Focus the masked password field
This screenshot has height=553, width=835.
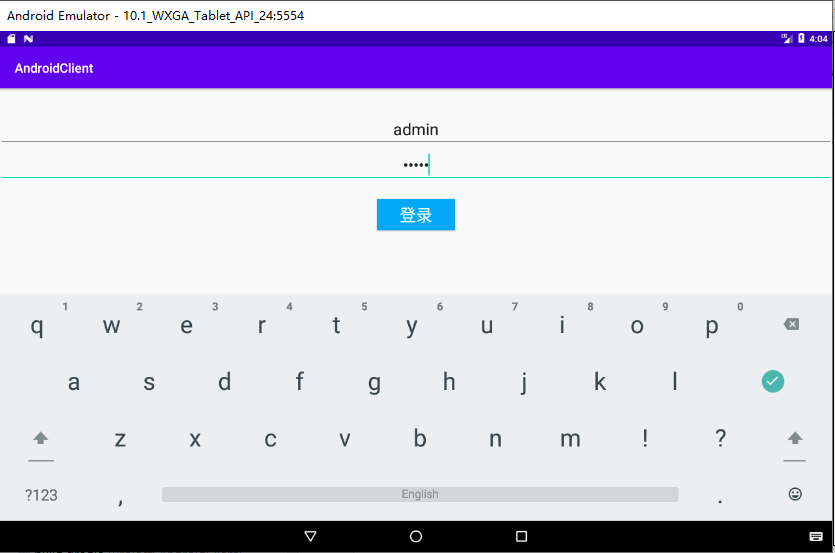pyautogui.click(x=416, y=165)
